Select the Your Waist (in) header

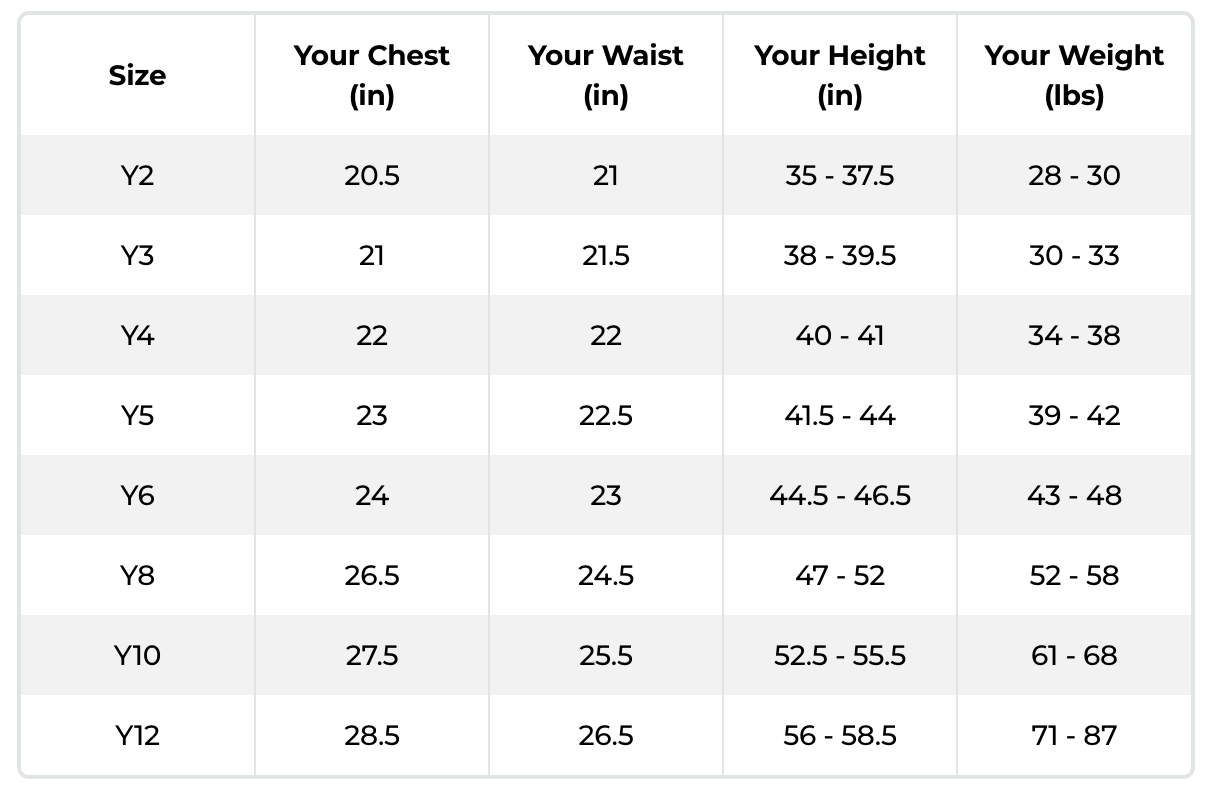click(605, 75)
